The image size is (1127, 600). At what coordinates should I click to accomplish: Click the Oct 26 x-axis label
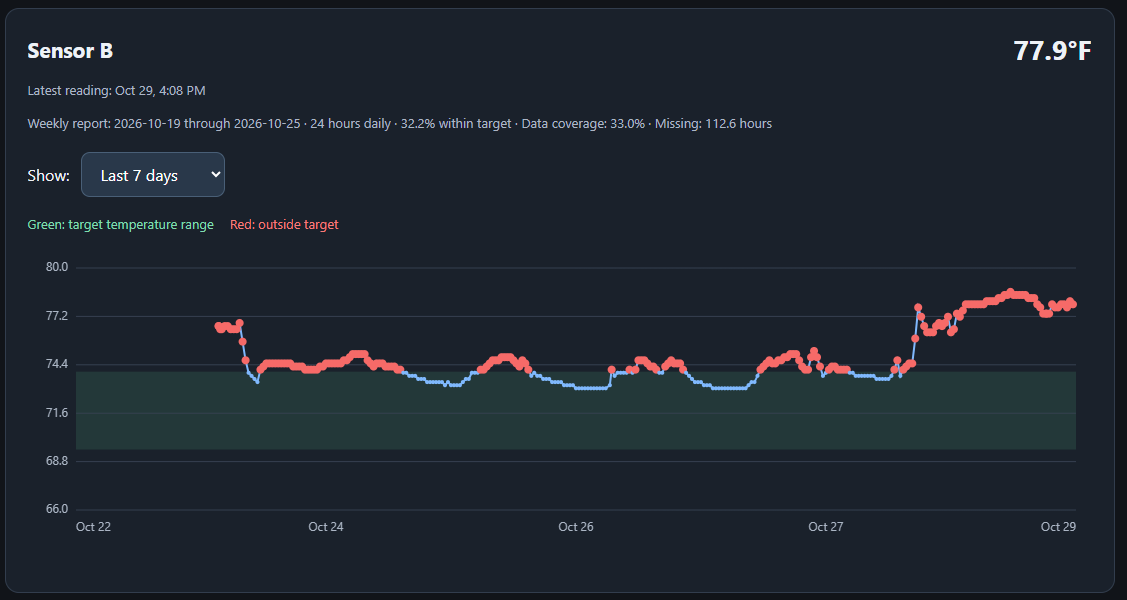(x=576, y=527)
